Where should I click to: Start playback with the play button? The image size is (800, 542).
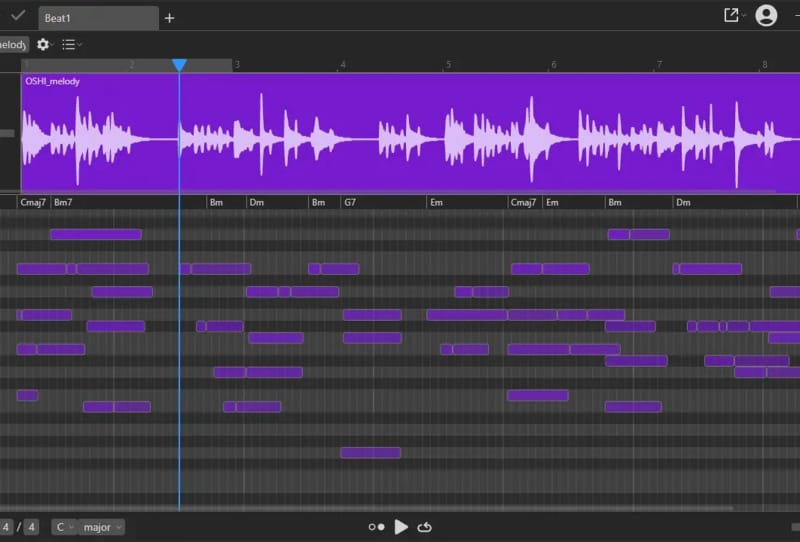402,527
